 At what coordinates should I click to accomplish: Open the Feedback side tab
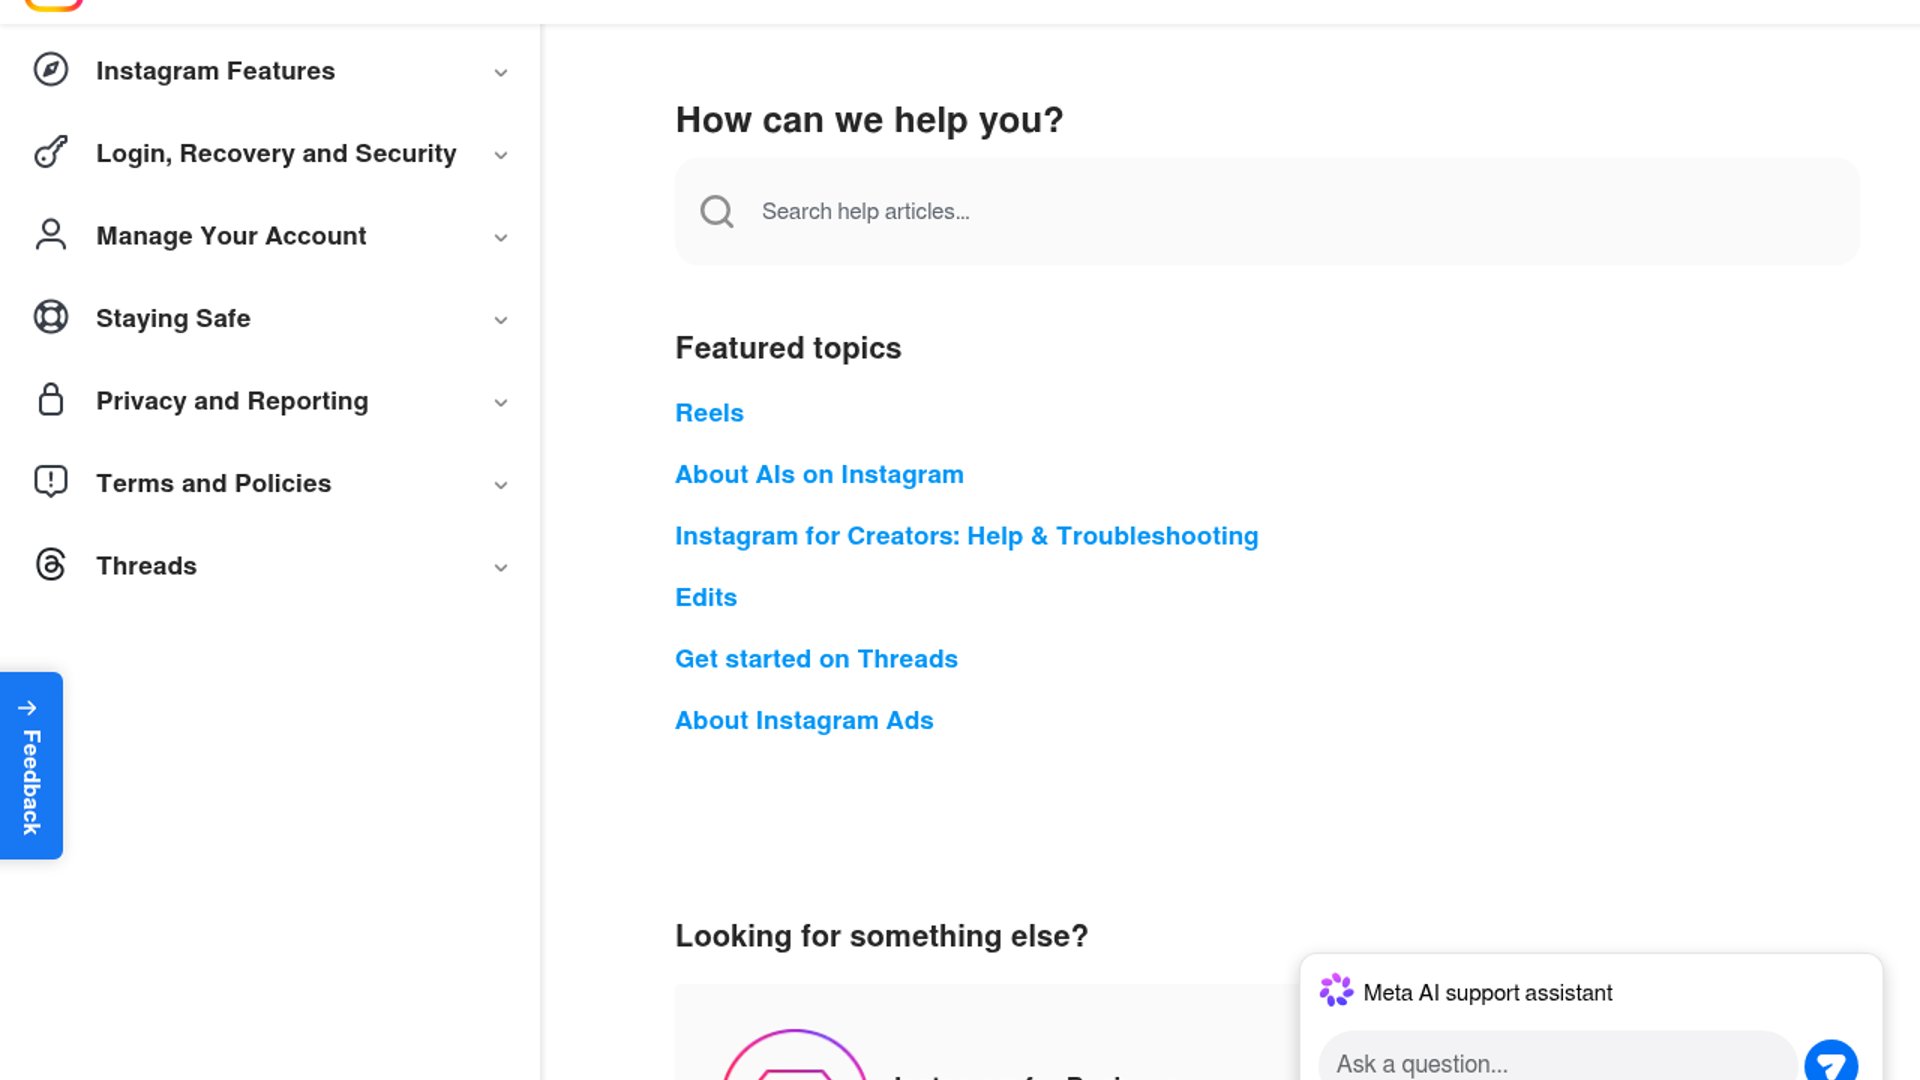coord(31,766)
